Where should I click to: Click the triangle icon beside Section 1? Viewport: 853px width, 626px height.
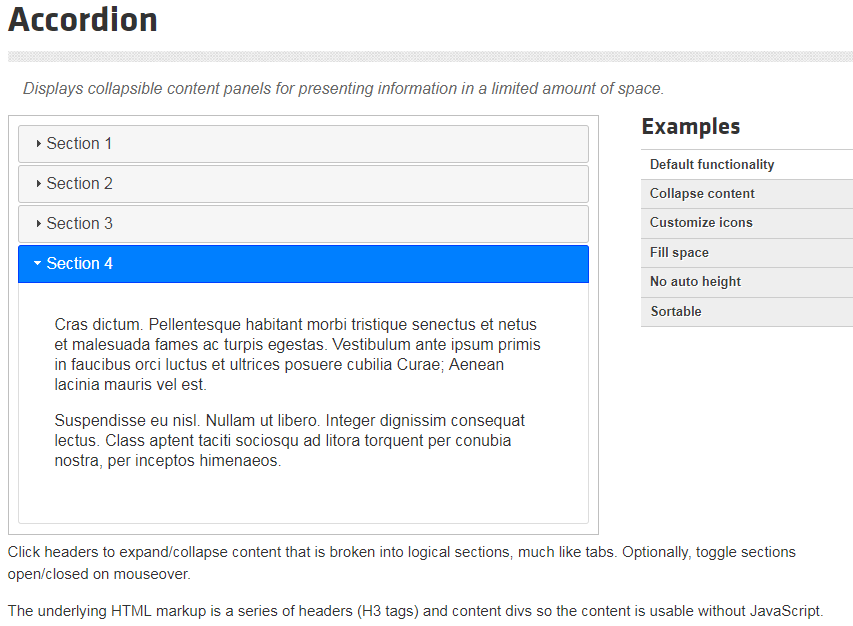click(x=38, y=144)
